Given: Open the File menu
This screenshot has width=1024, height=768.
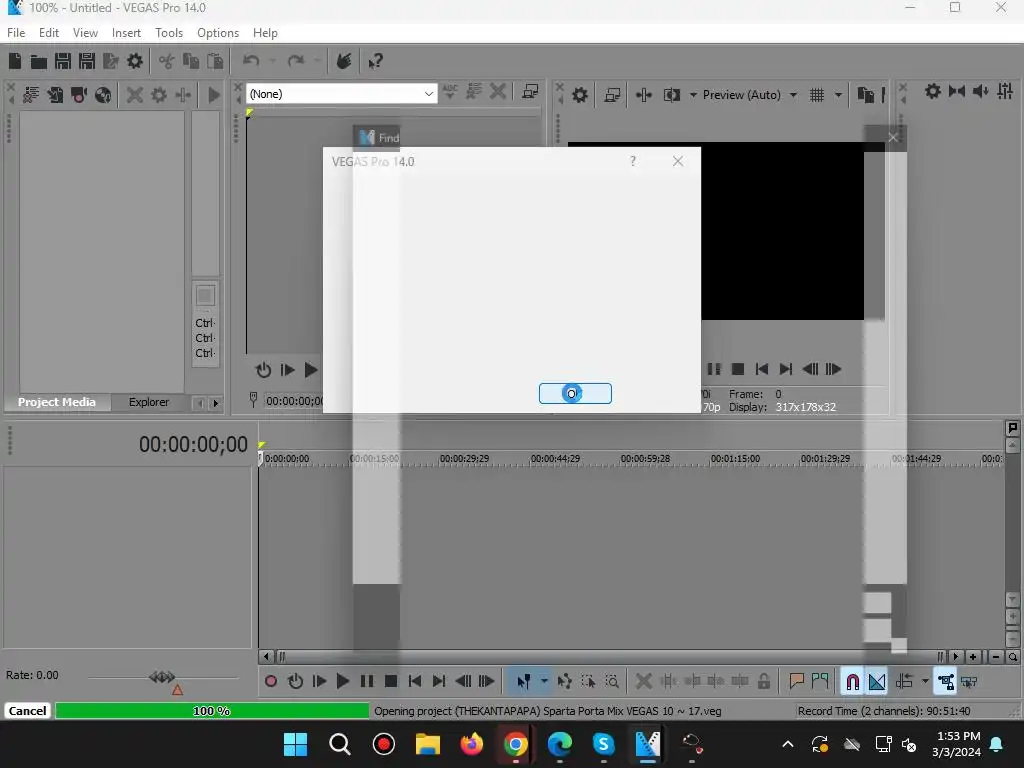Looking at the screenshot, I should pos(16,33).
